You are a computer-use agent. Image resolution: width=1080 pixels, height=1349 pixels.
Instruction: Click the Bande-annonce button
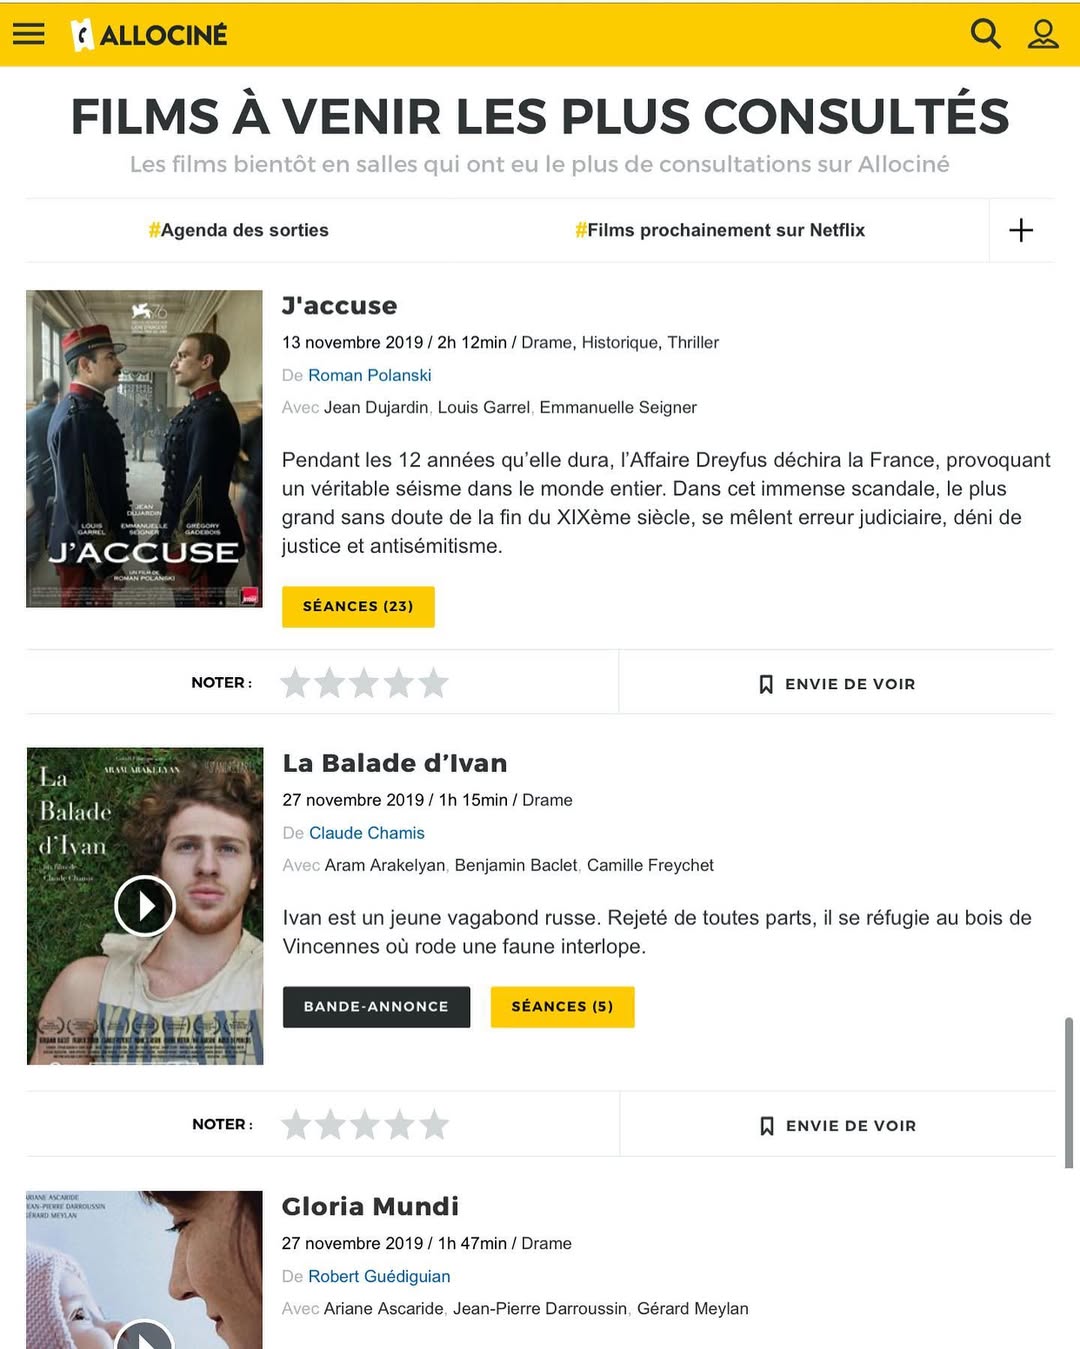(376, 1007)
